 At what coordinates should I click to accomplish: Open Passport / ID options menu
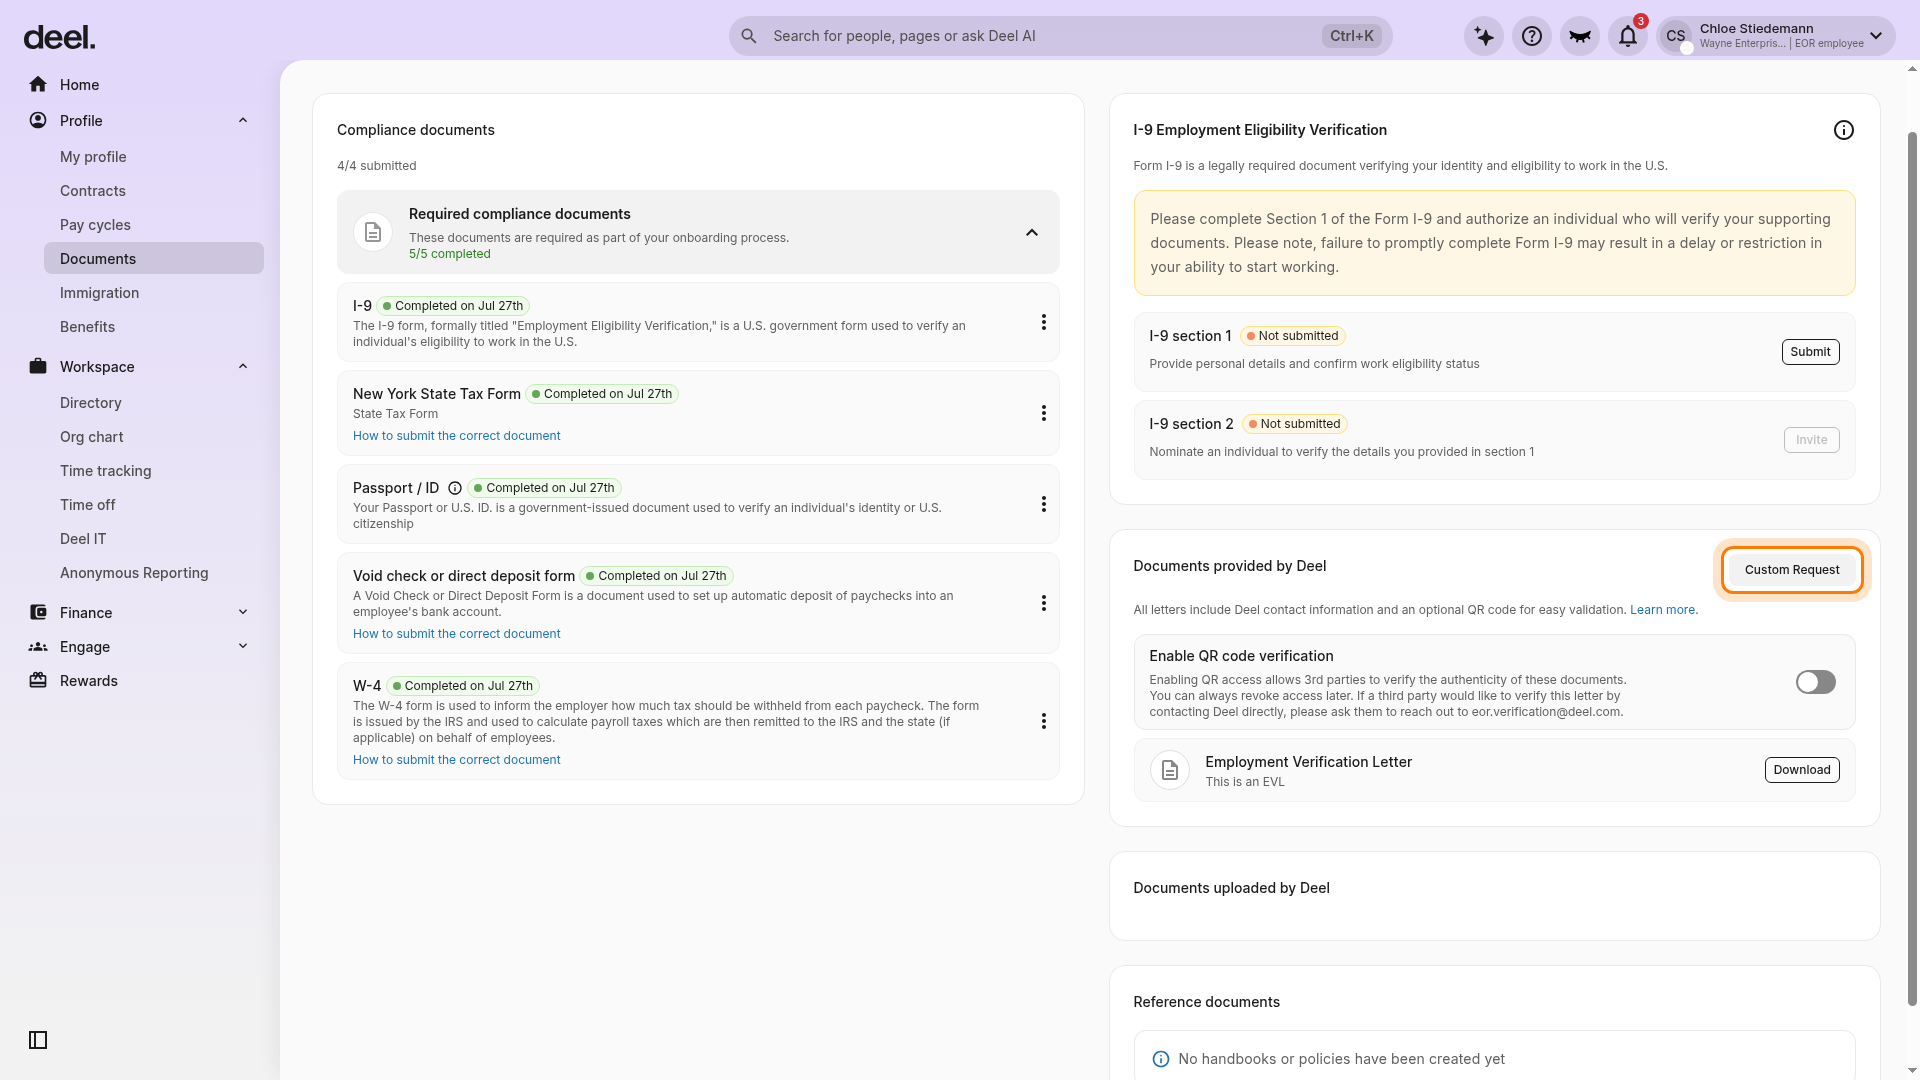coord(1043,504)
